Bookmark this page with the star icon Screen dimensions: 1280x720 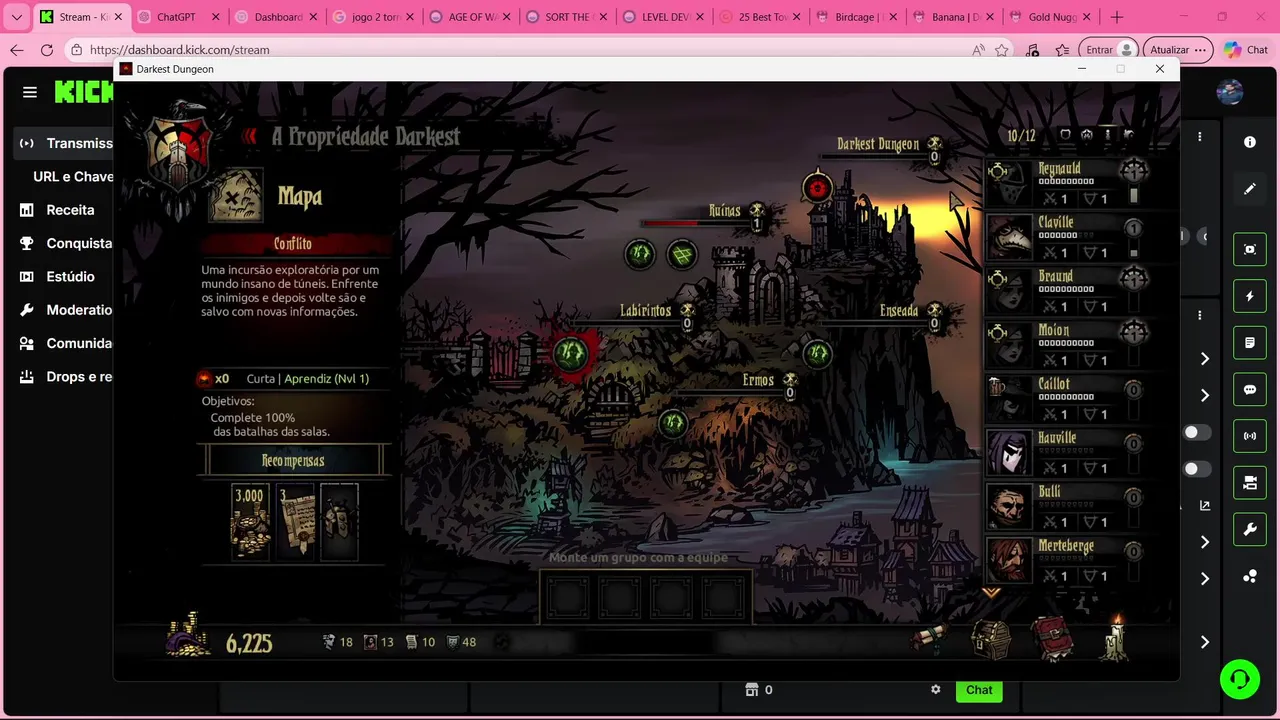[1002, 50]
